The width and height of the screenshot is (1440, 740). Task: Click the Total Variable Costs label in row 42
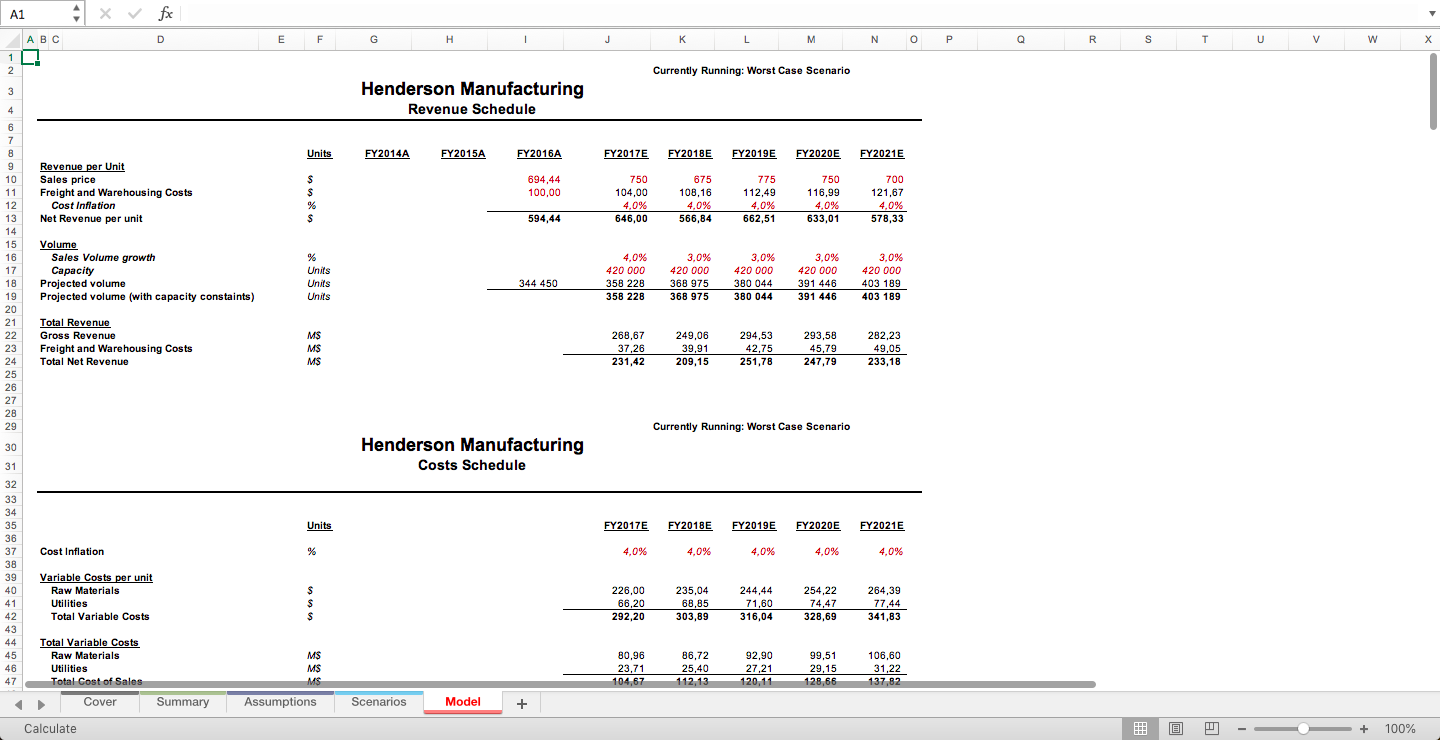click(x=100, y=616)
